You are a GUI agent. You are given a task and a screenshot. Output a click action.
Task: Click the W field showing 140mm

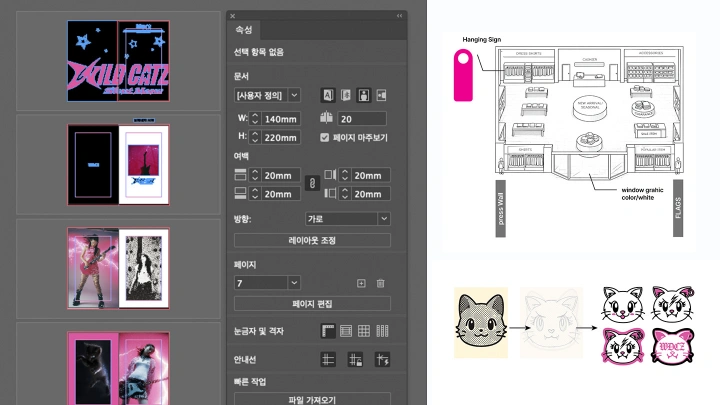pos(281,119)
